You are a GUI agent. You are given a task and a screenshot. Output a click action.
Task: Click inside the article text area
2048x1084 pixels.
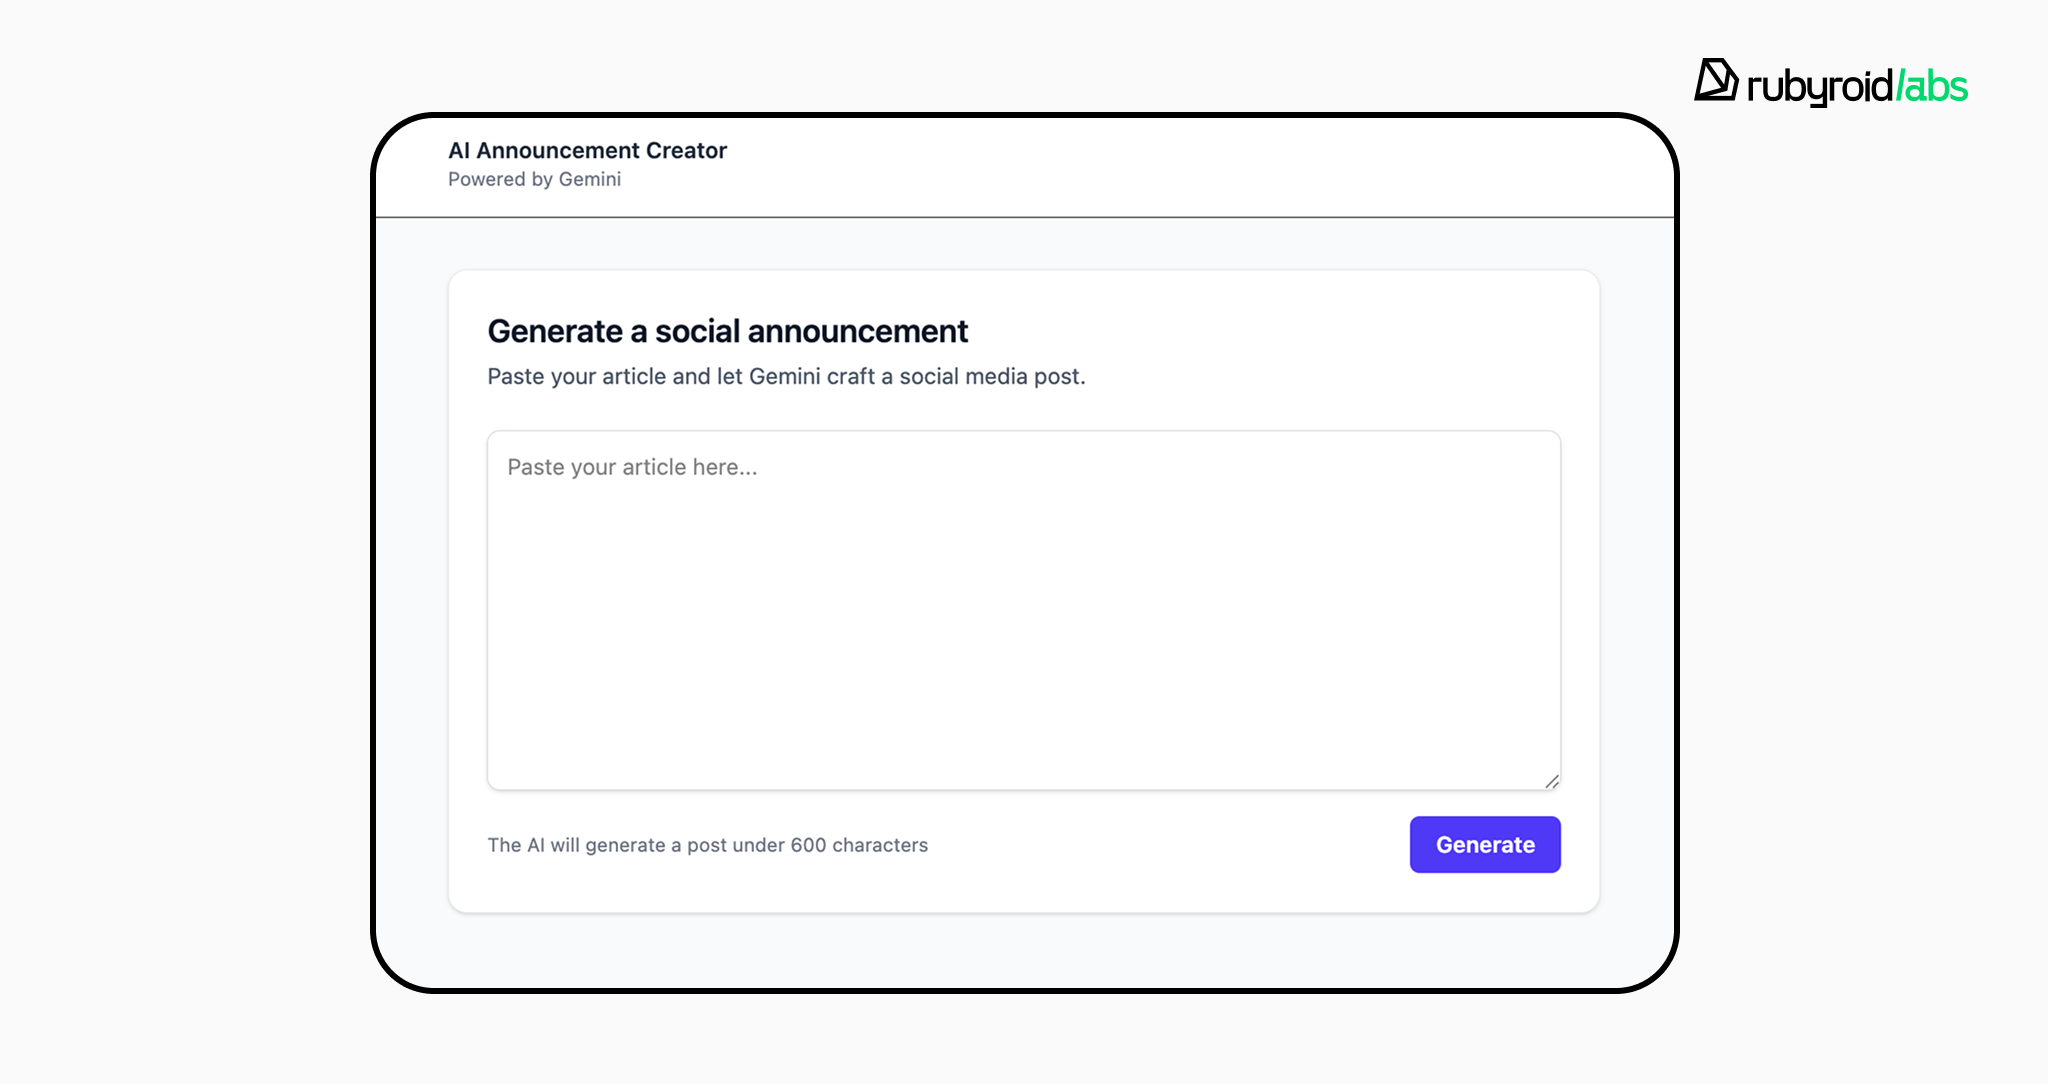pos(1023,610)
